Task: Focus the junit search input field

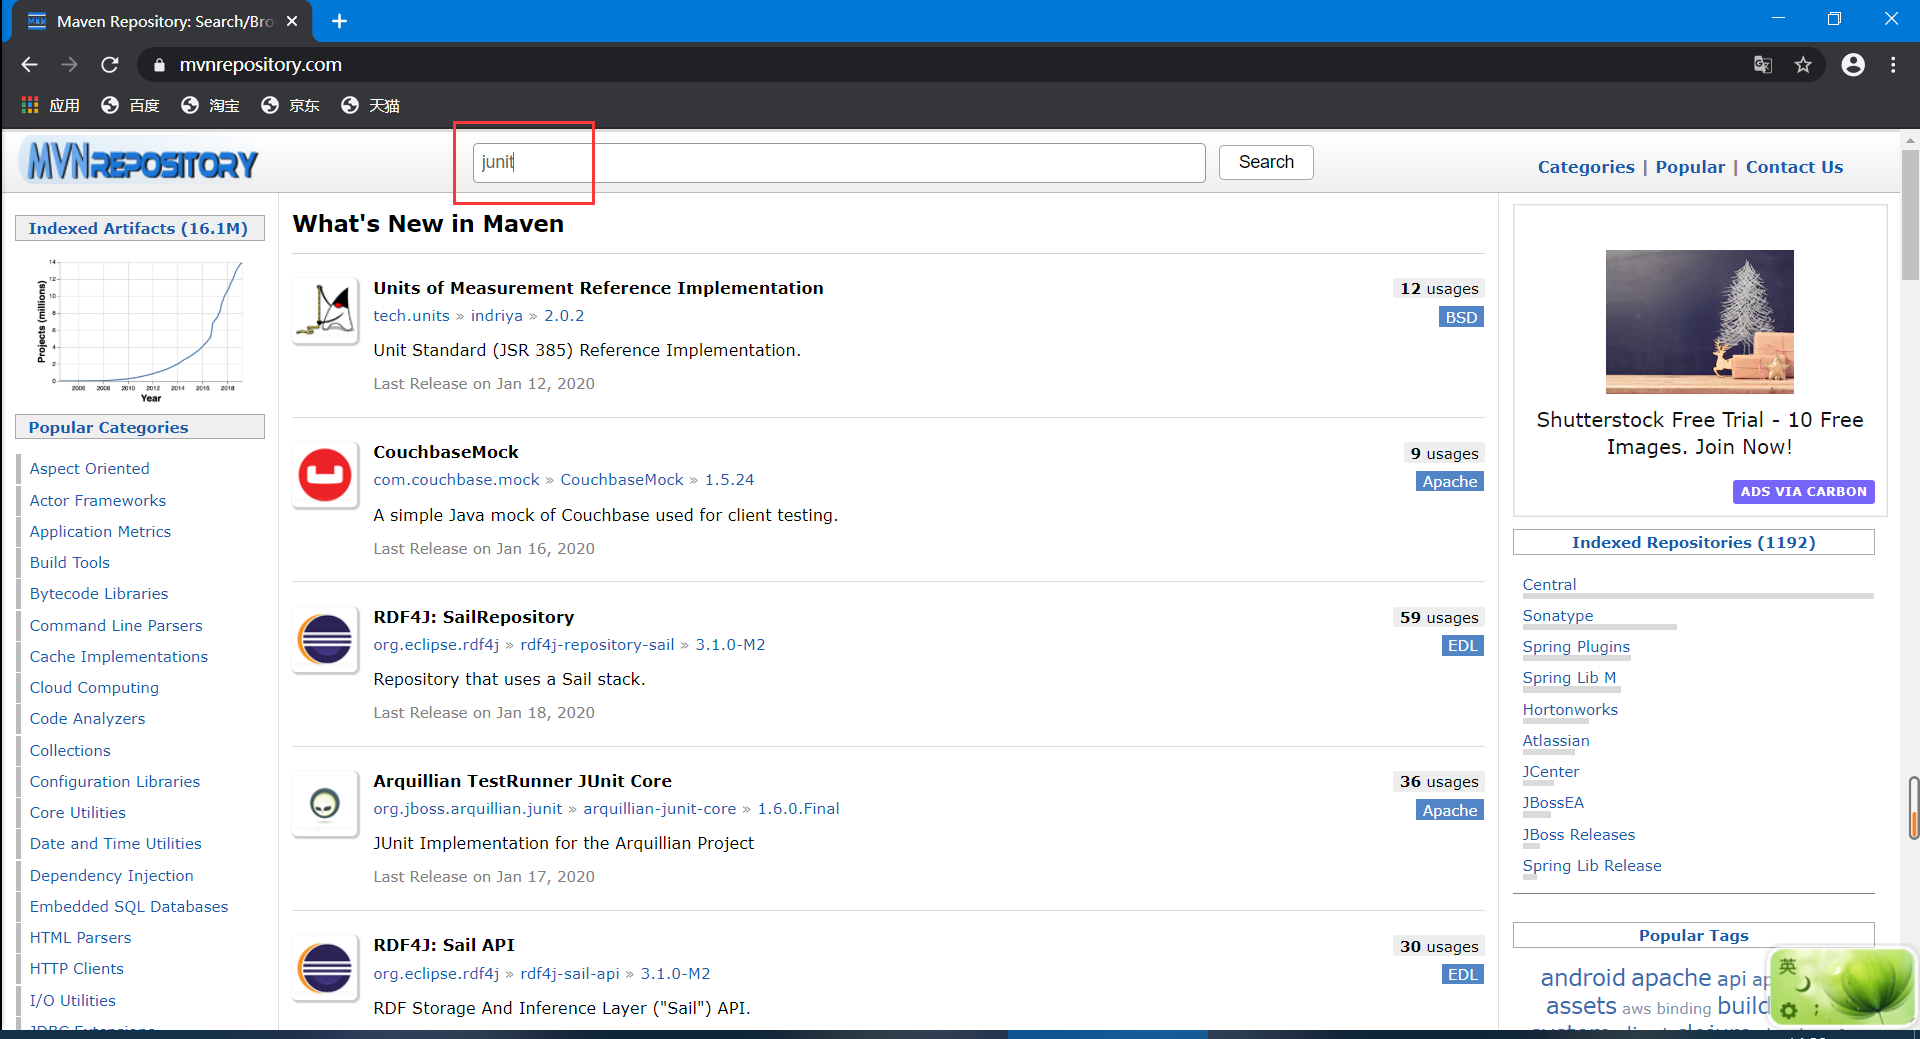Action: pos(839,162)
